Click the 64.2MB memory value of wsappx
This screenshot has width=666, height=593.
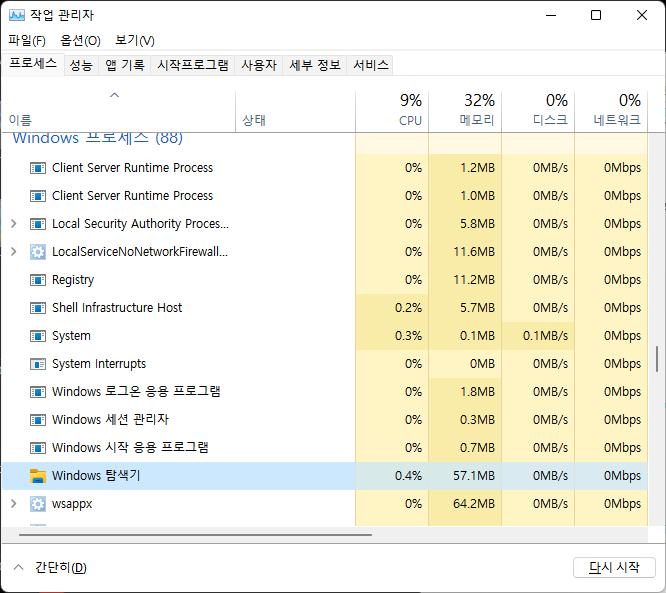(x=474, y=503)
